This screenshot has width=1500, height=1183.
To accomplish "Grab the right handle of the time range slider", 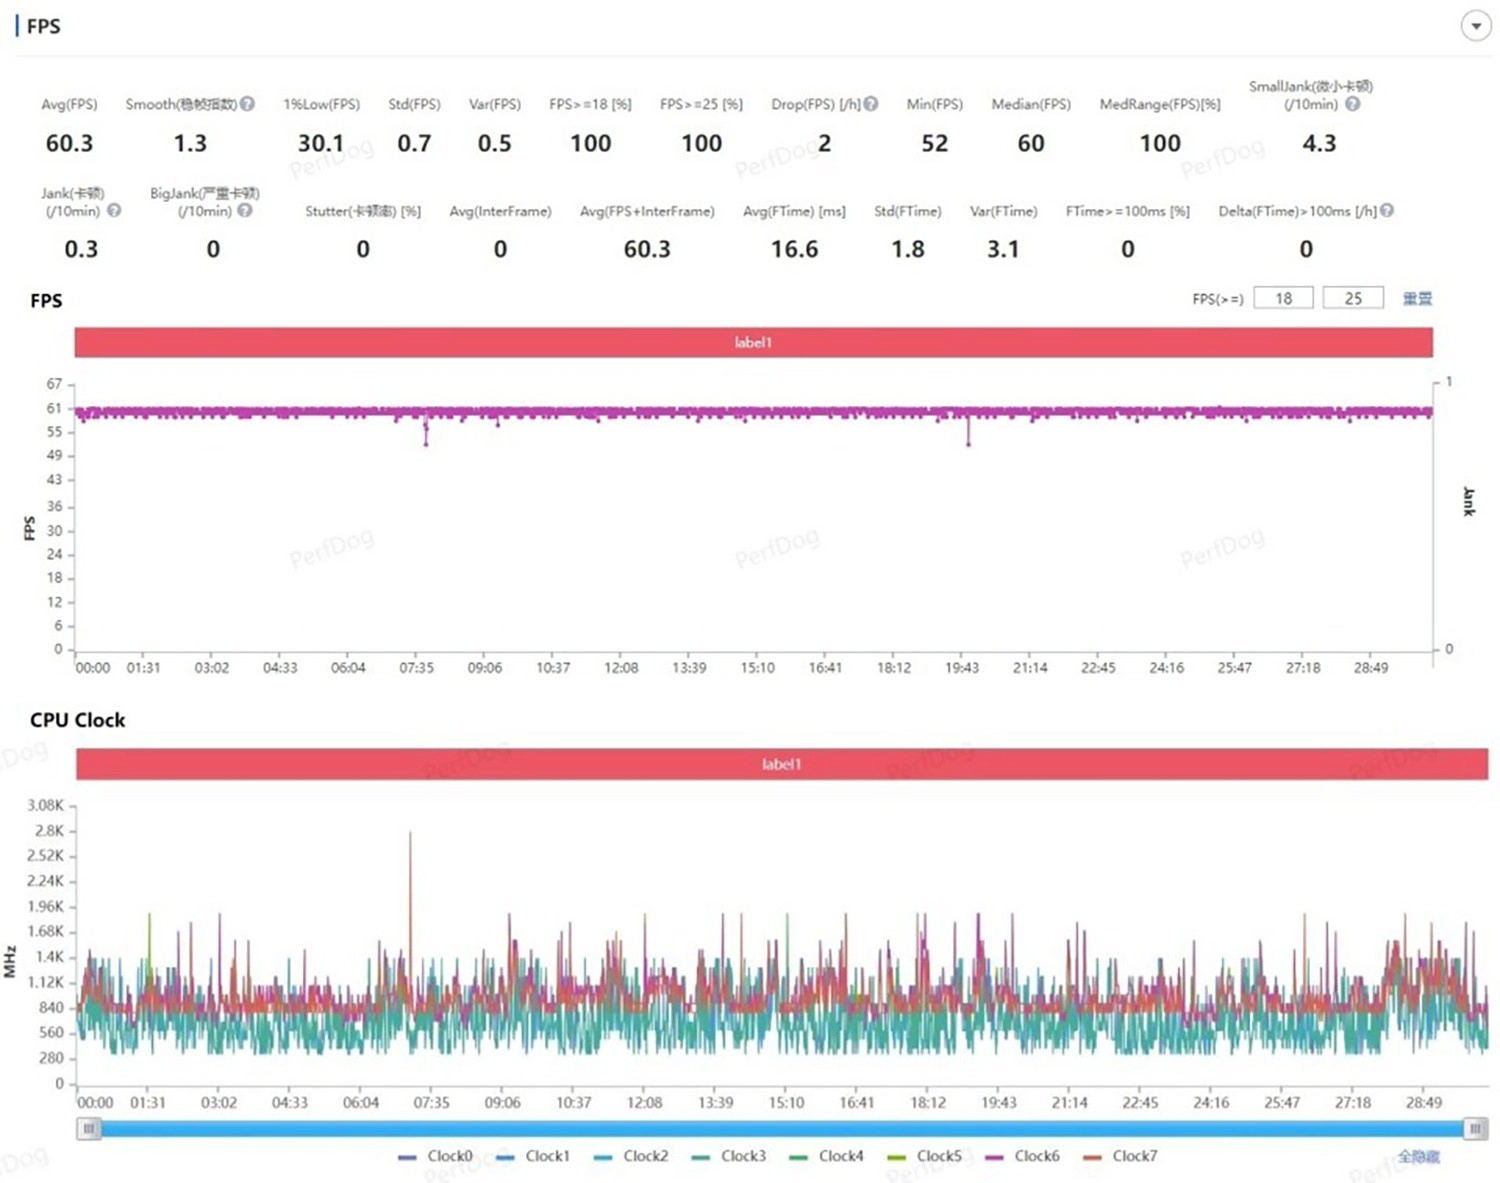I will tap(1475, 1128).
